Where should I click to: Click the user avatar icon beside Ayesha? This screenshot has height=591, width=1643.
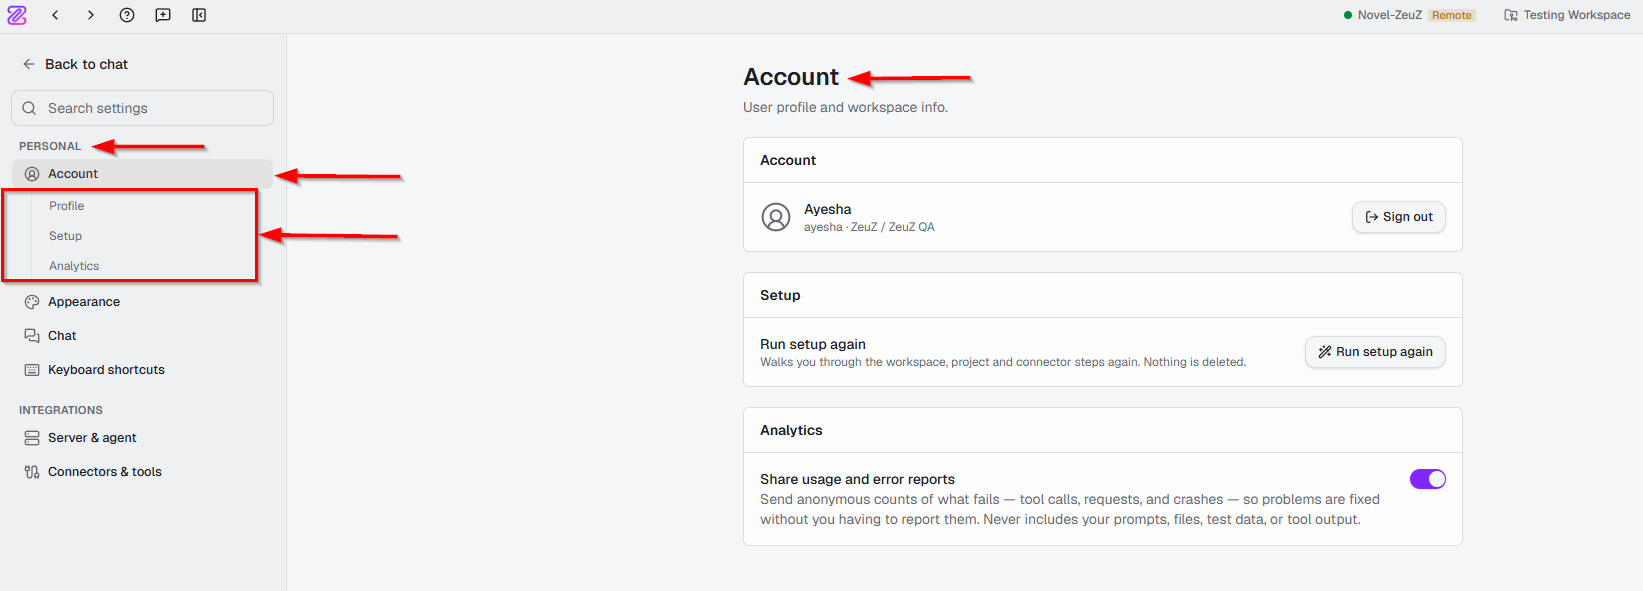pos(776,217)
